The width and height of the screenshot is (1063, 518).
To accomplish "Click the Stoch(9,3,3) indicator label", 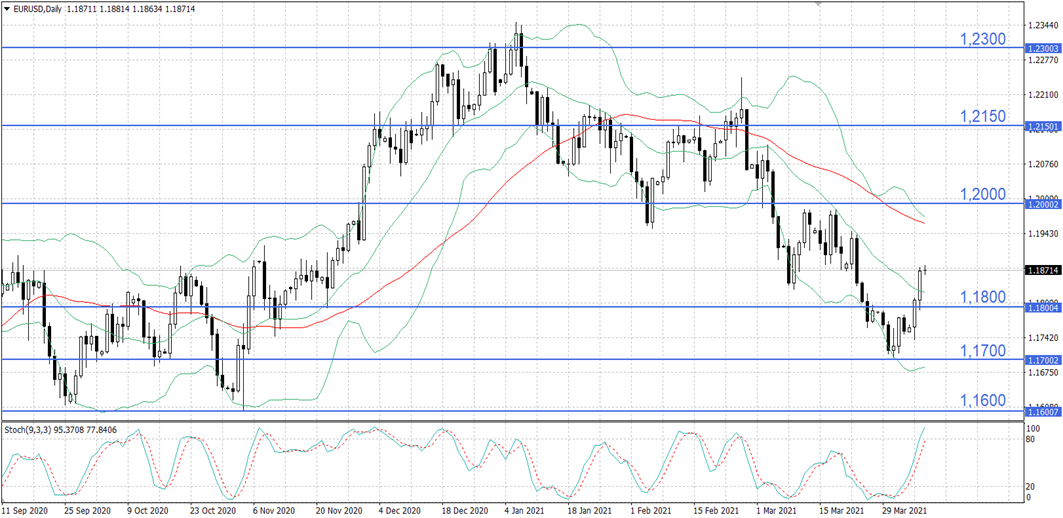I will click(27, 429).
